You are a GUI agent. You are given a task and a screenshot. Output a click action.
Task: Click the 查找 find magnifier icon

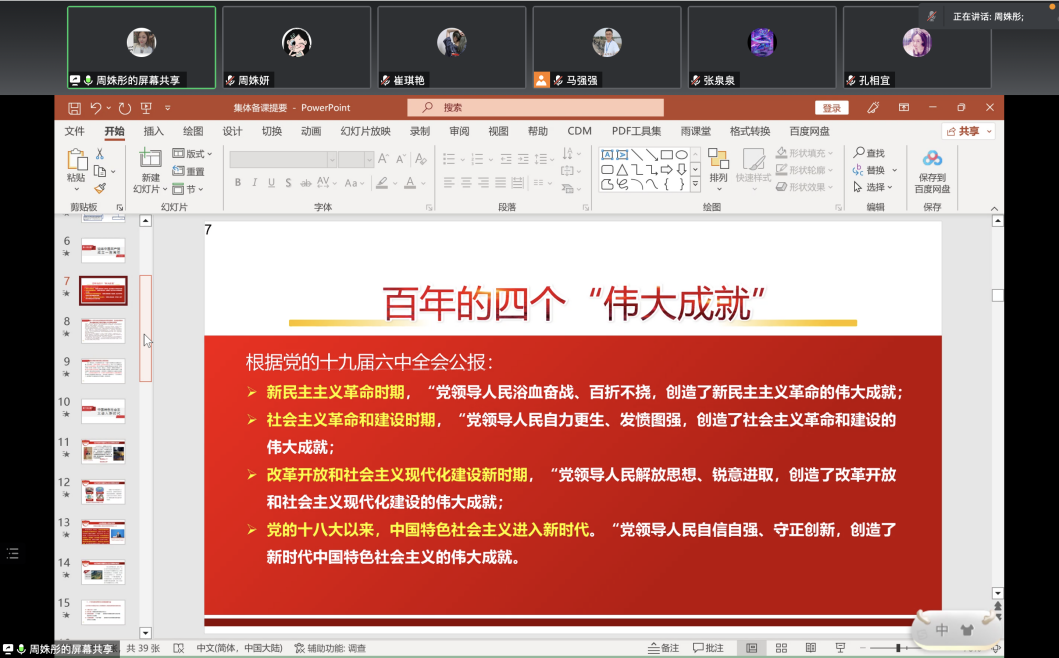point(859,153)
